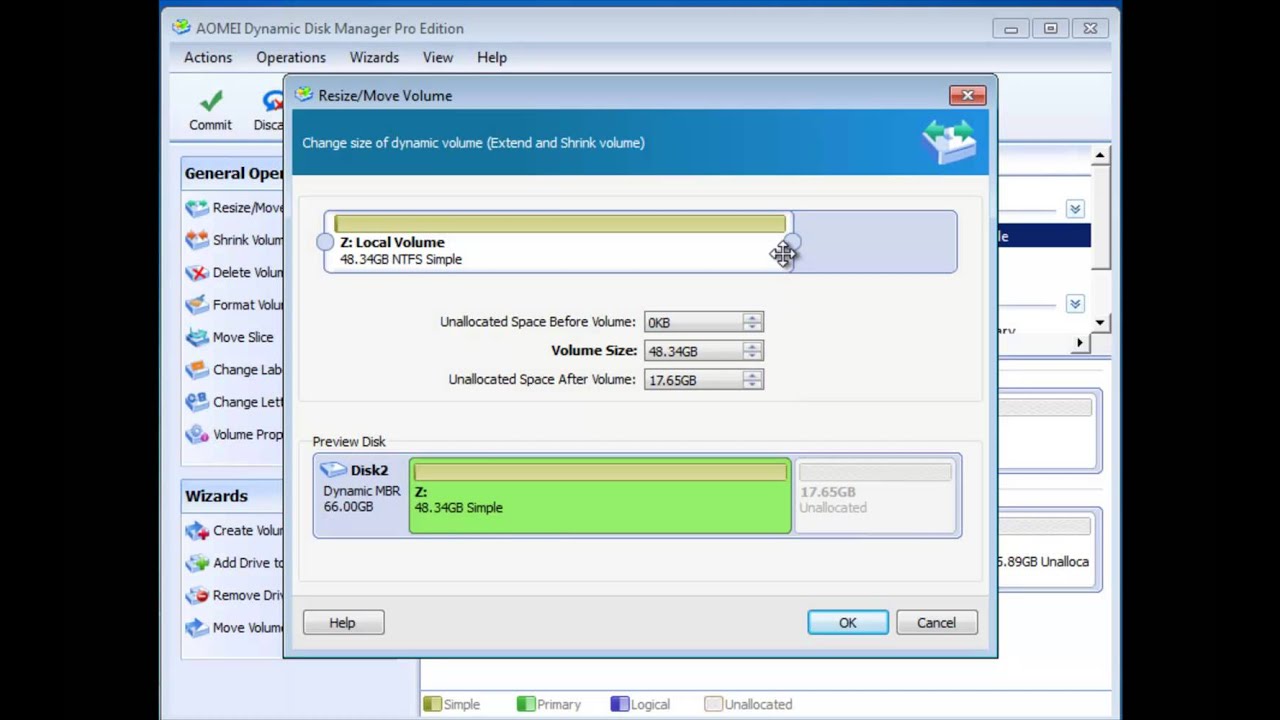Select Change Label sidebar icon
The image size is (1280, 720).
(197, 370)
